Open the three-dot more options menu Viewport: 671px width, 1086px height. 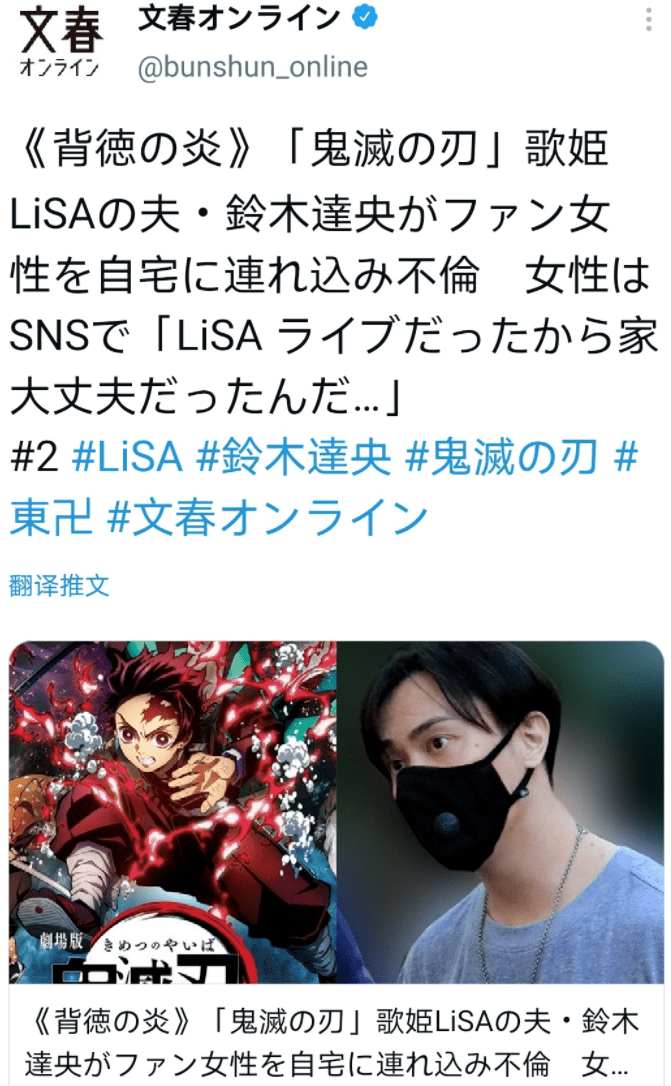(x=648, y=20)
